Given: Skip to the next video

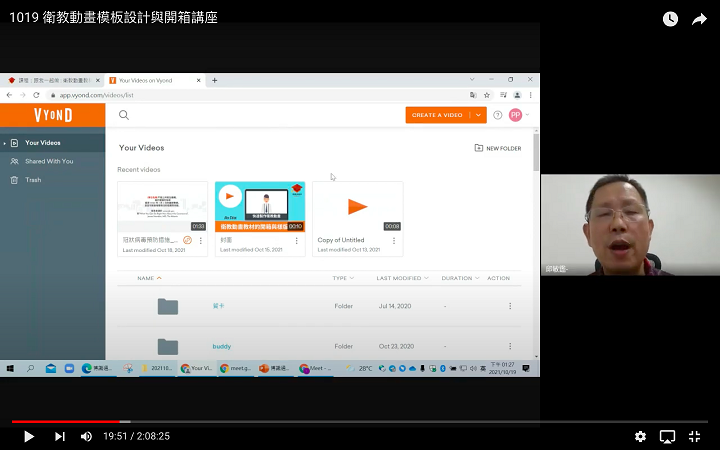Looking at the screenshot, I should pyautogui.click(x=60, y=436).
